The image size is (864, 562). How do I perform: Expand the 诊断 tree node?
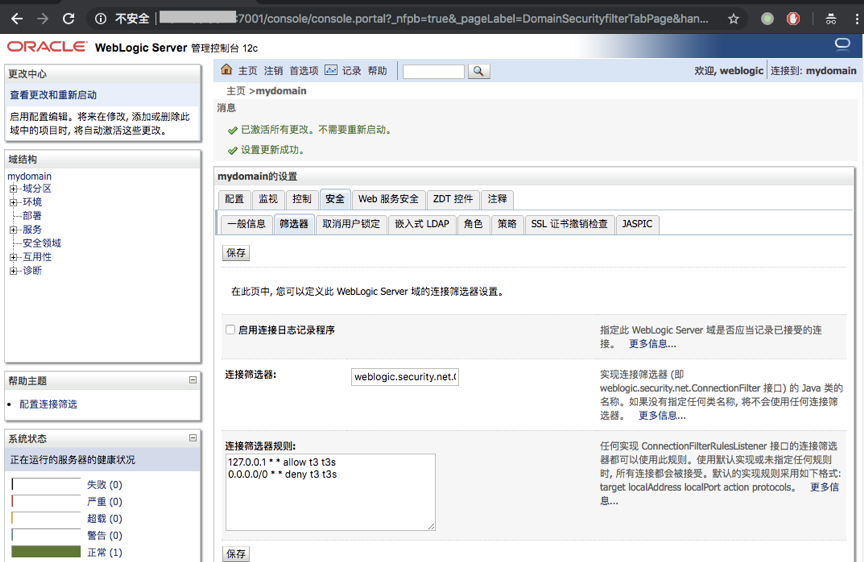coord(13,271)
